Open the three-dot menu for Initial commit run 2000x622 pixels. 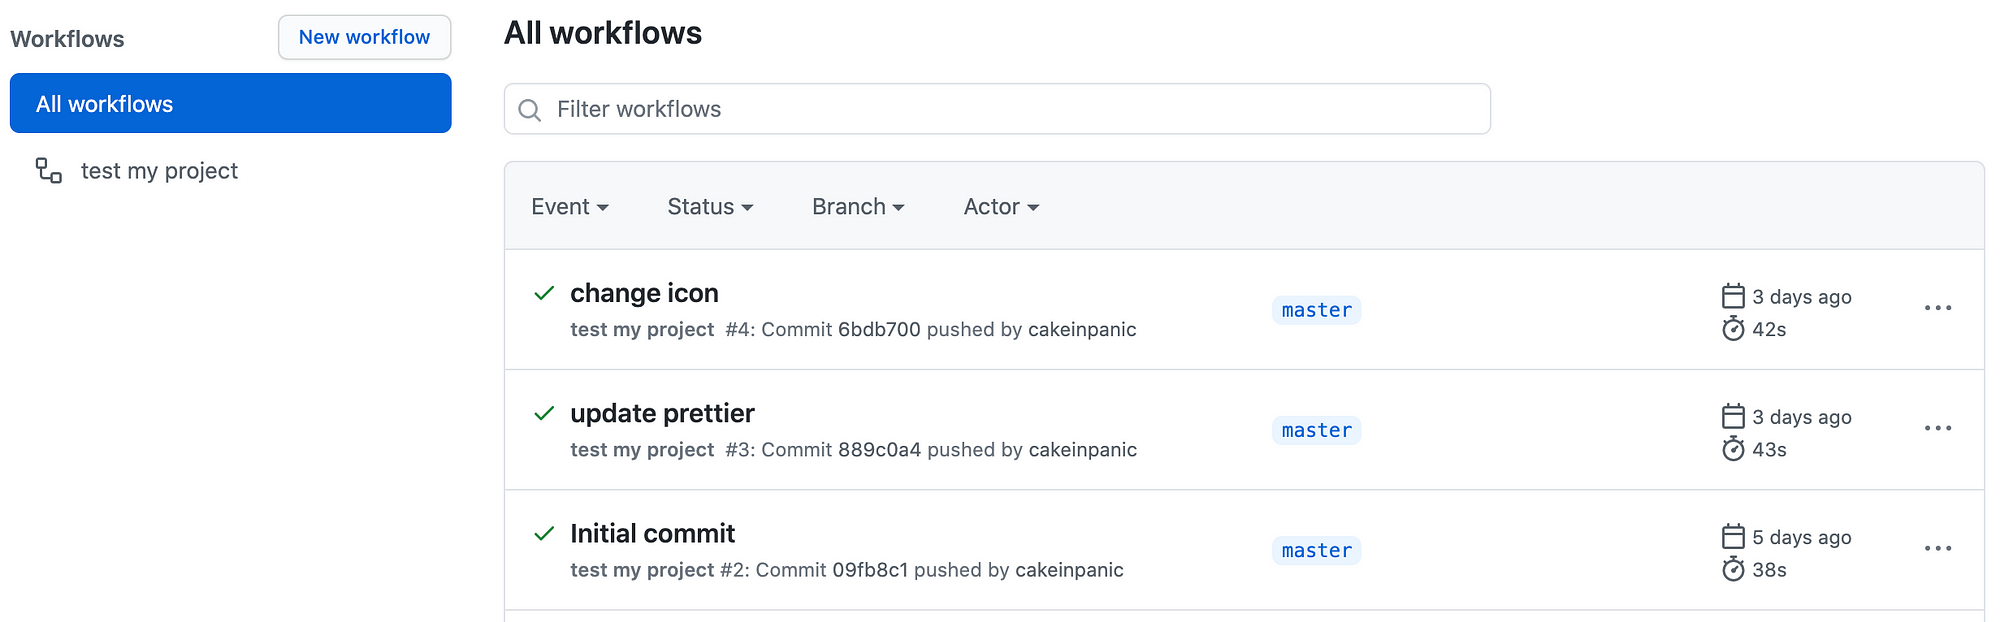[1938, 548]
